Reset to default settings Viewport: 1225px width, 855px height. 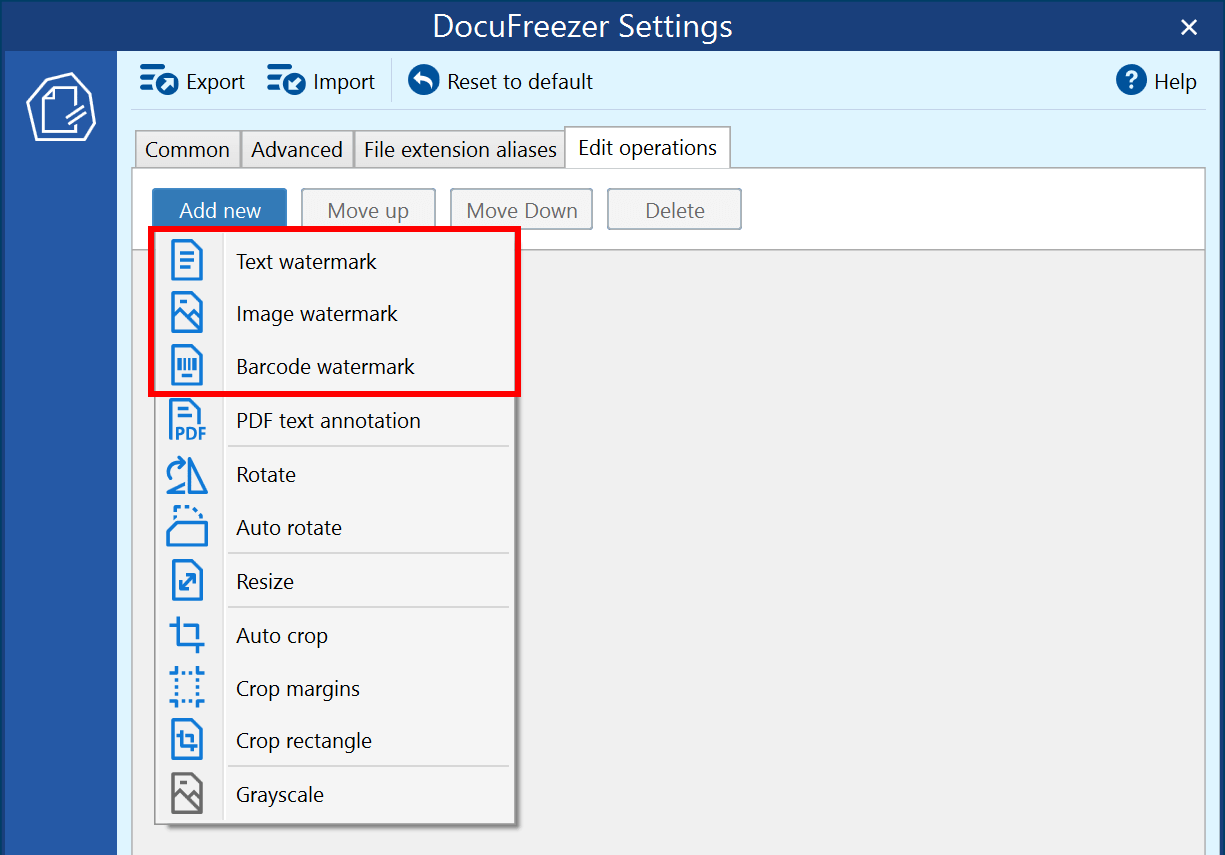pyautogui.click(x=501, y=82)
